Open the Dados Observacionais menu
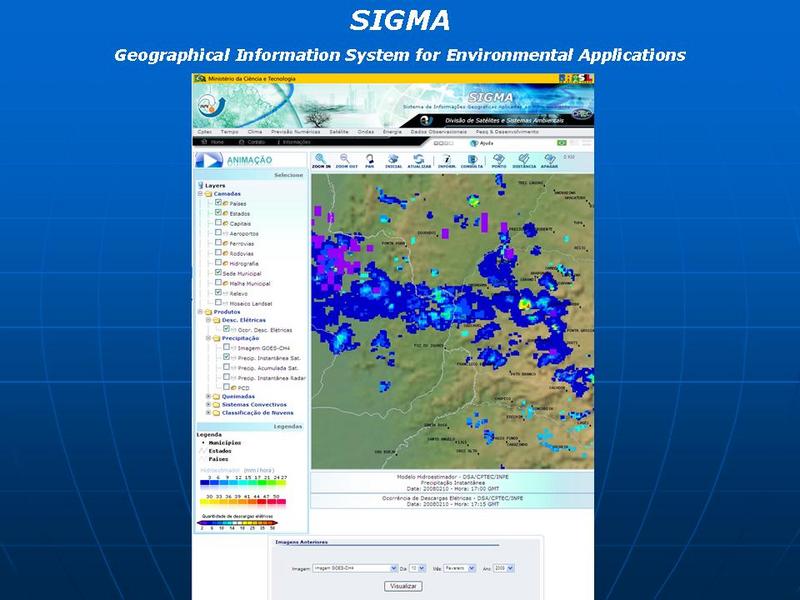The image size is (800, 600). tap(439, 132)
